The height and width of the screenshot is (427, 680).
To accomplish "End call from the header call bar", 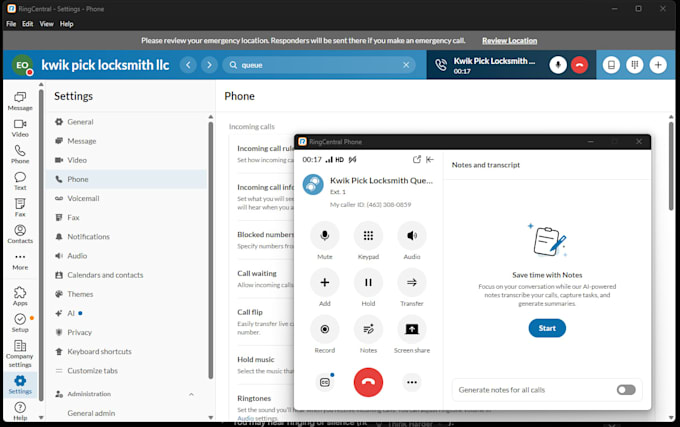I will coord(579,65).
